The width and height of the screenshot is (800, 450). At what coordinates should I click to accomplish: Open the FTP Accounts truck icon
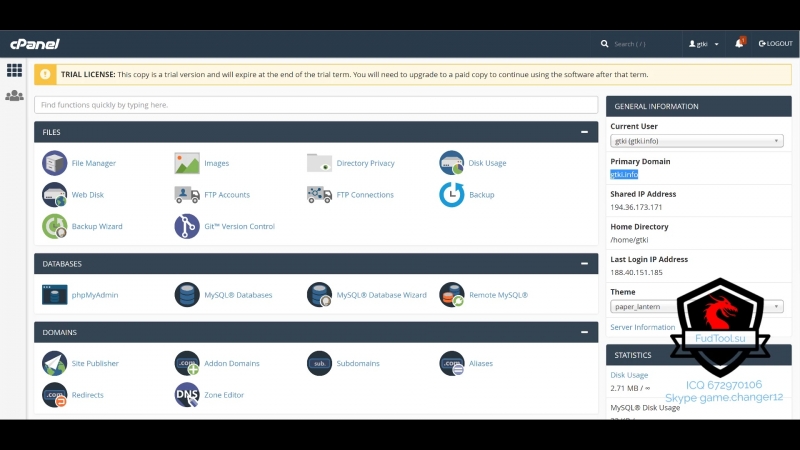pos(187,194)
